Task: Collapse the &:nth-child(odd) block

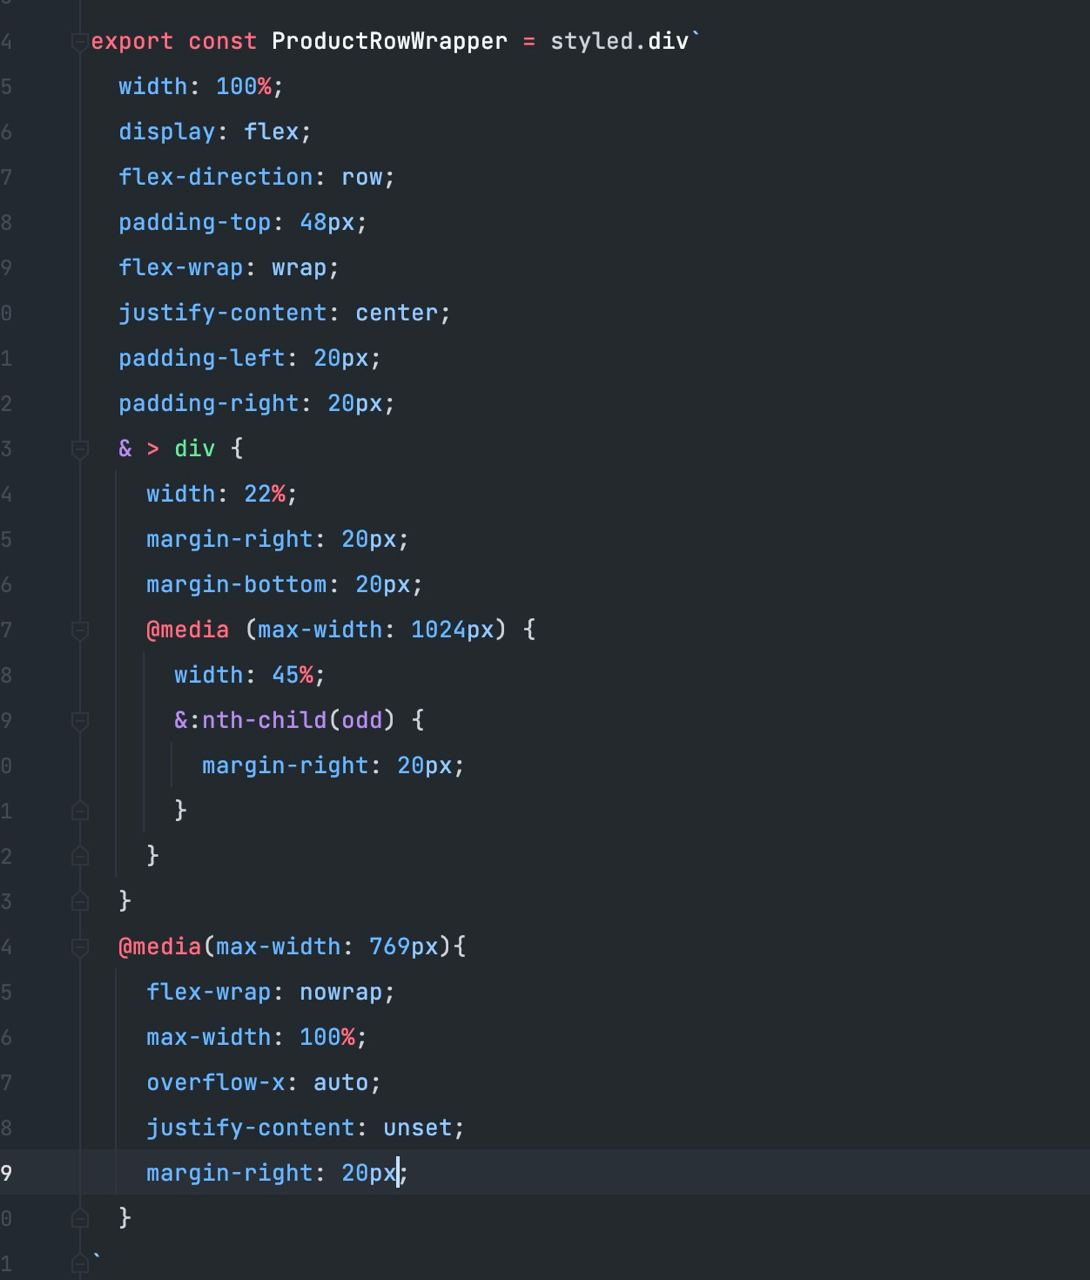Action: coord(80,720)
